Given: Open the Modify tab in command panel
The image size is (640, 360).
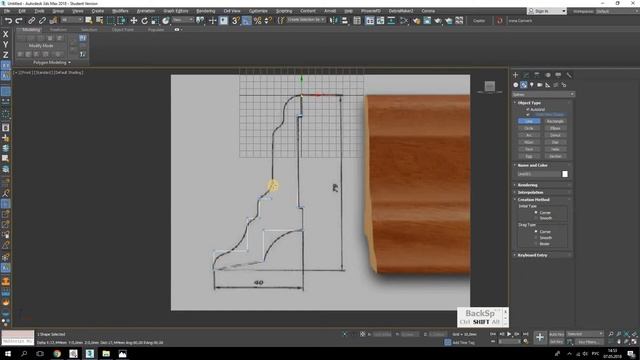Looking at the screenshot, I should [526, 75].
